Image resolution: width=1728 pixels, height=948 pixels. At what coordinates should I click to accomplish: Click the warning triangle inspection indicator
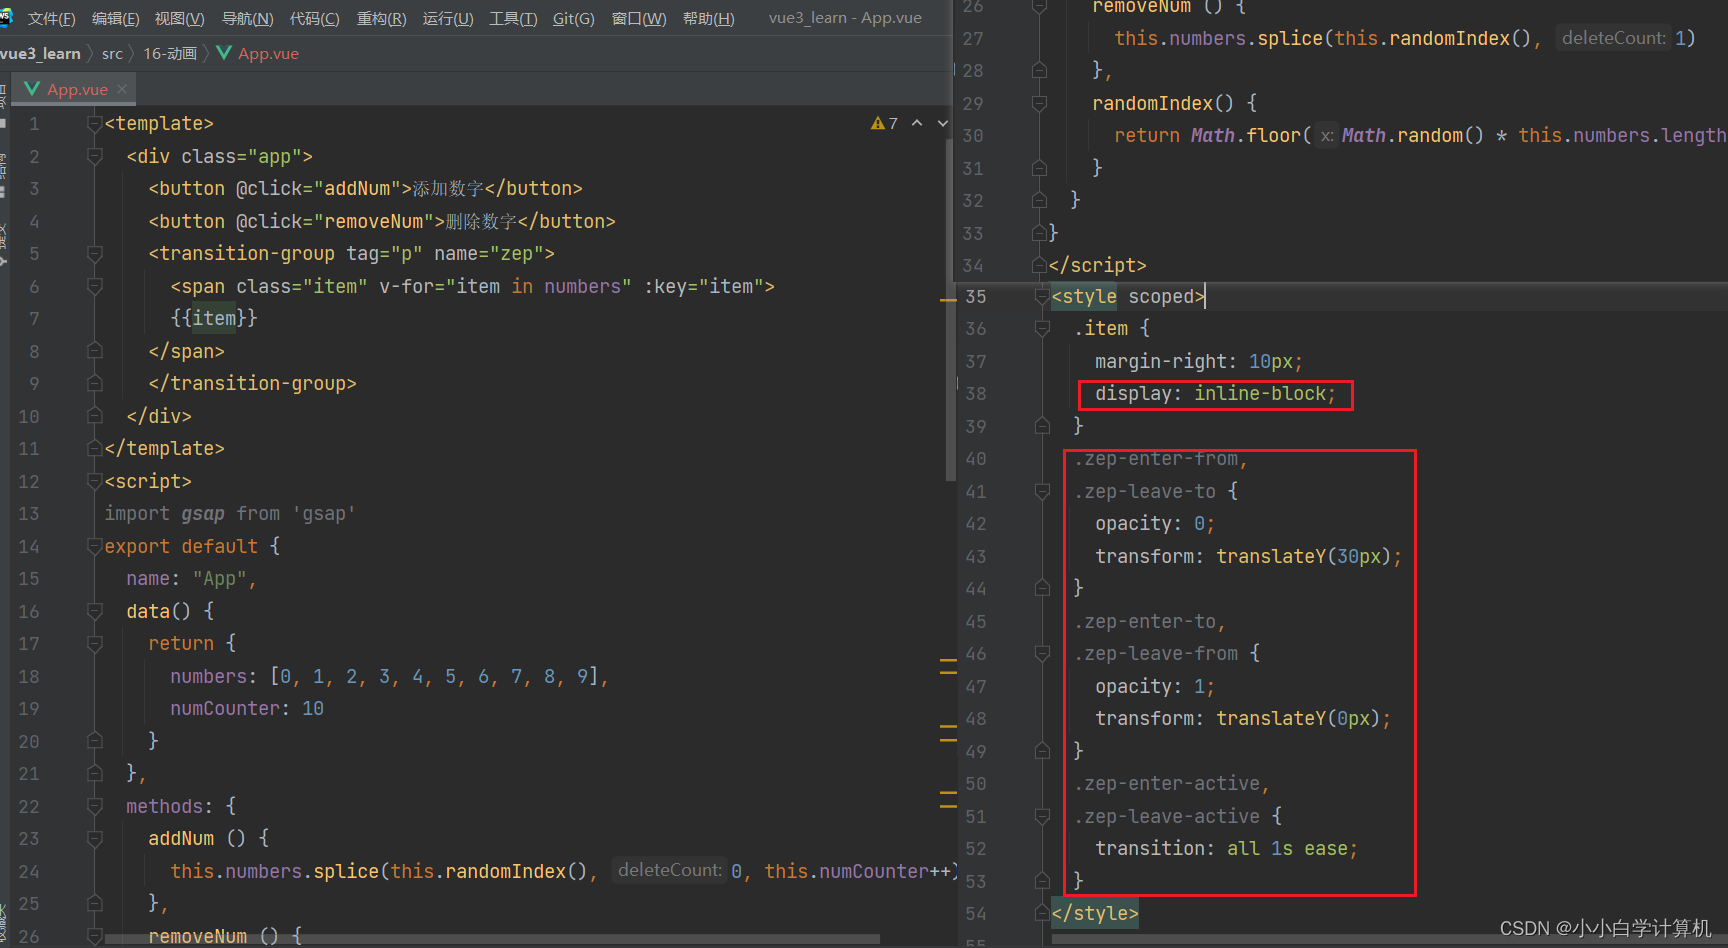tap(878, 123)
